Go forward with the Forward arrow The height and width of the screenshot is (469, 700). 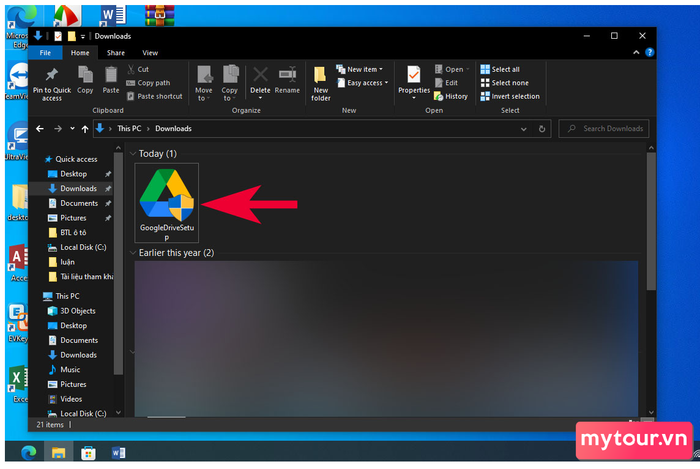point(58,129)
